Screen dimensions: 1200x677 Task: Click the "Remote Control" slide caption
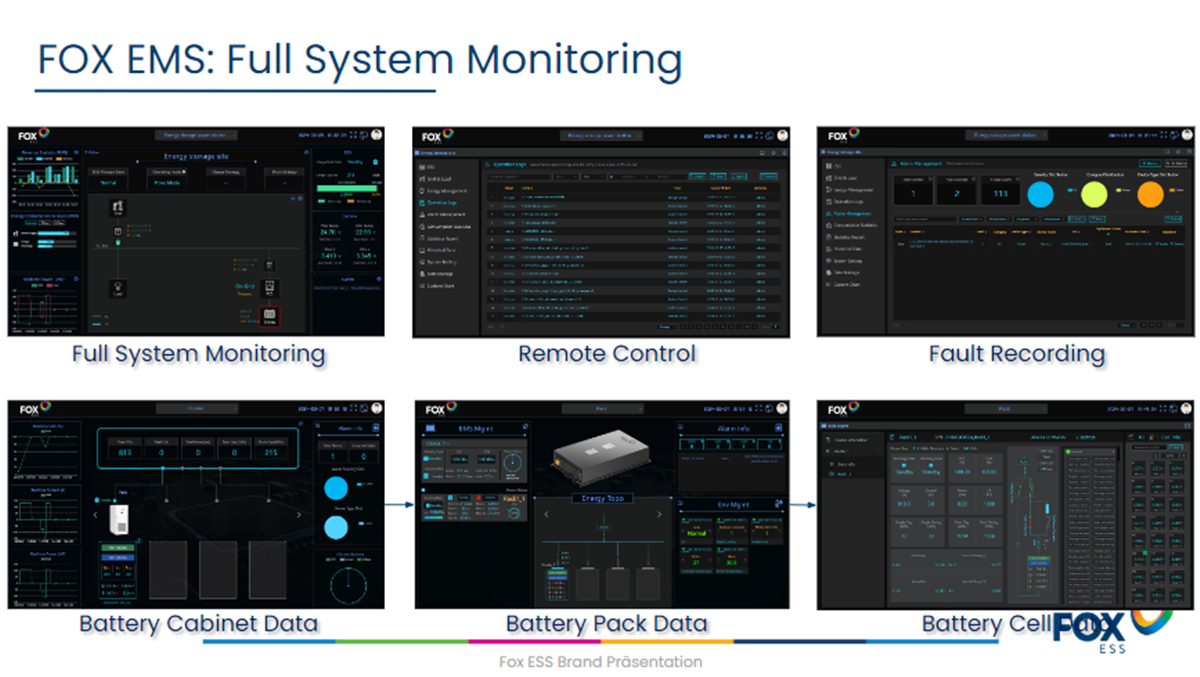click(607, 353)
